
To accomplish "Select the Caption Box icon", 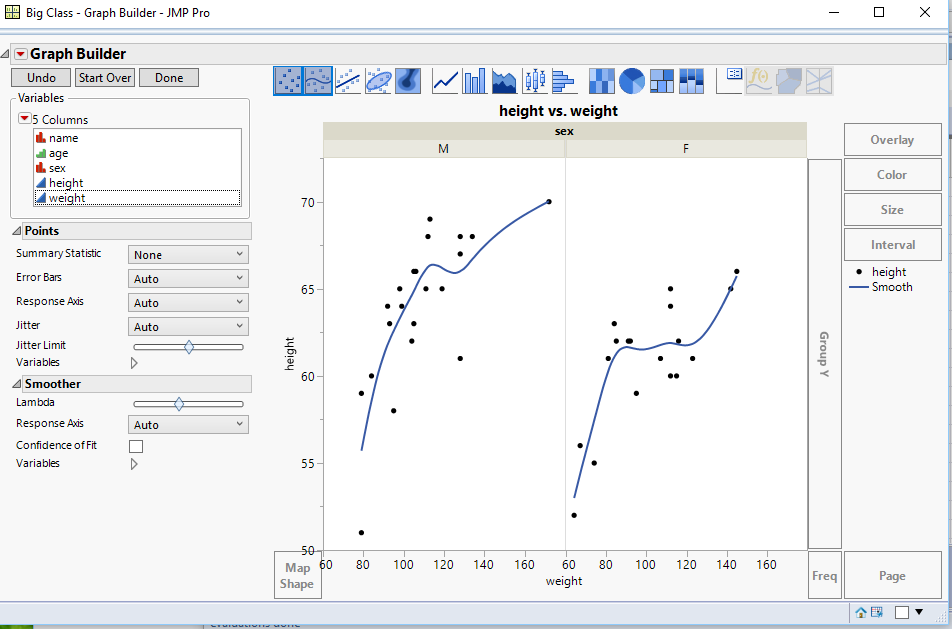I will pyautogui.click(x=729, y=81).
